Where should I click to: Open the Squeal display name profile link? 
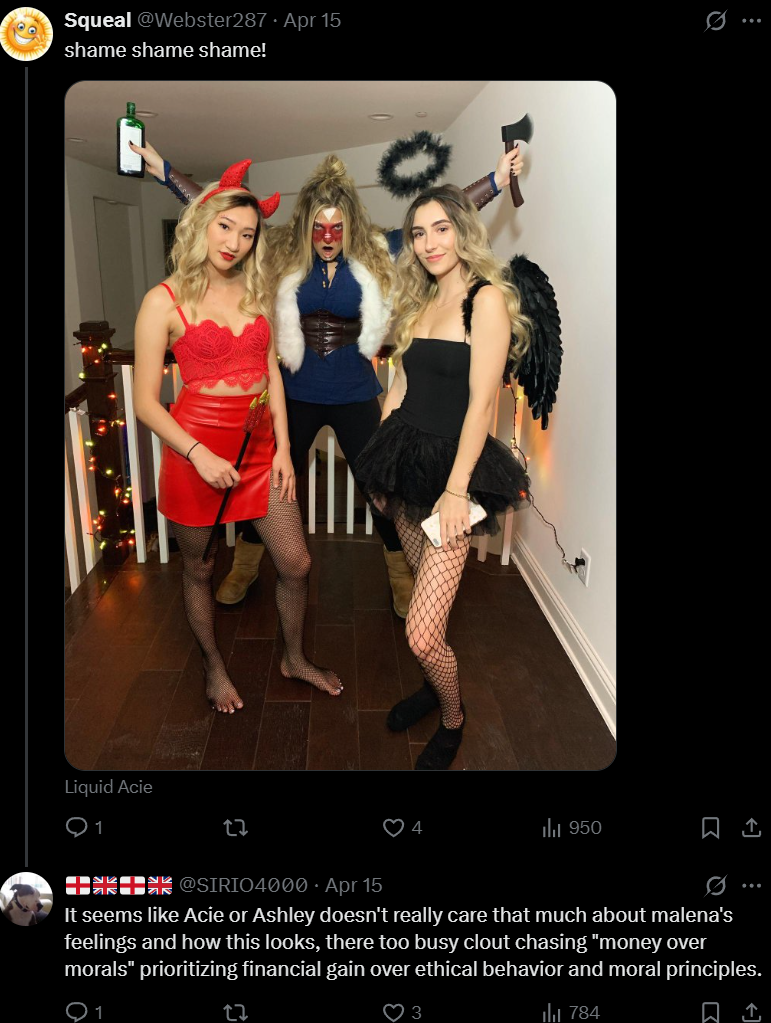98,20
